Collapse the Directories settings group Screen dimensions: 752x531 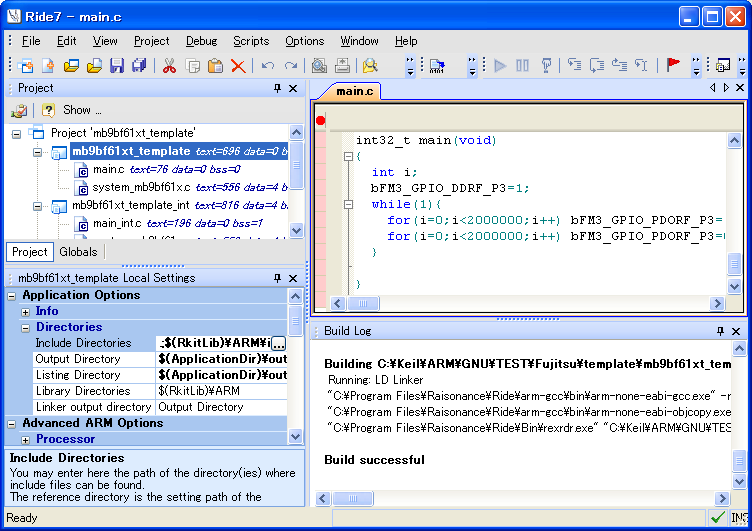pos(25,328)
